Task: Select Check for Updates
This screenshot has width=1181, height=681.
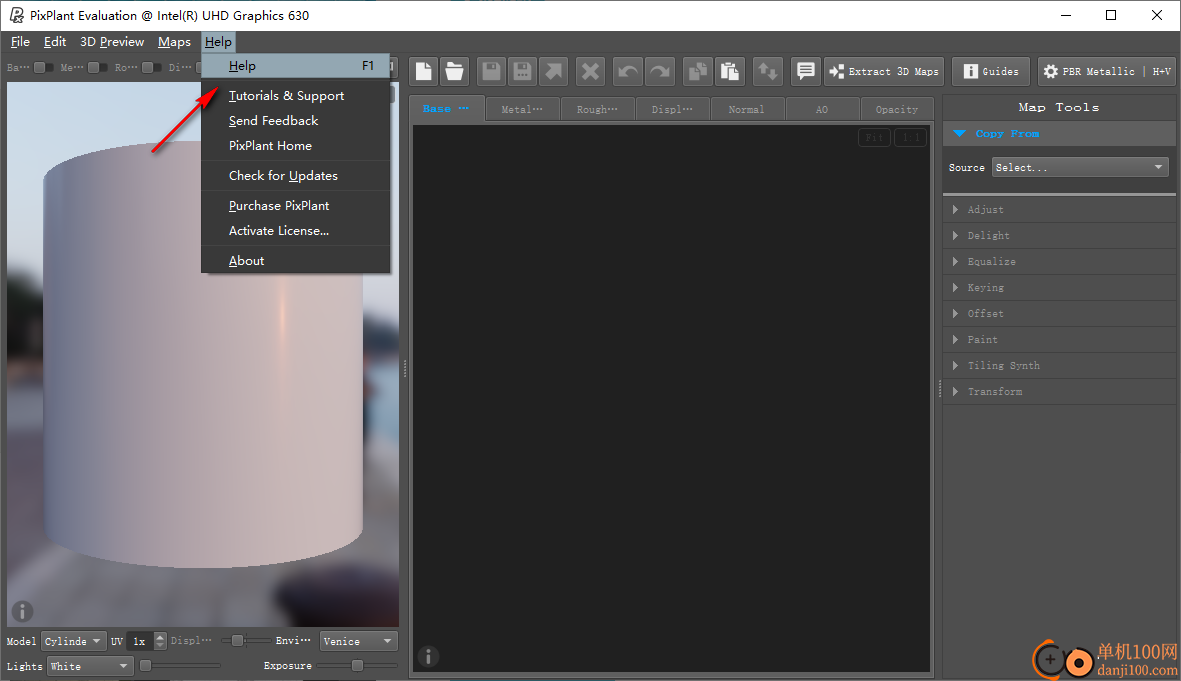Action: [x=295, y=176]
